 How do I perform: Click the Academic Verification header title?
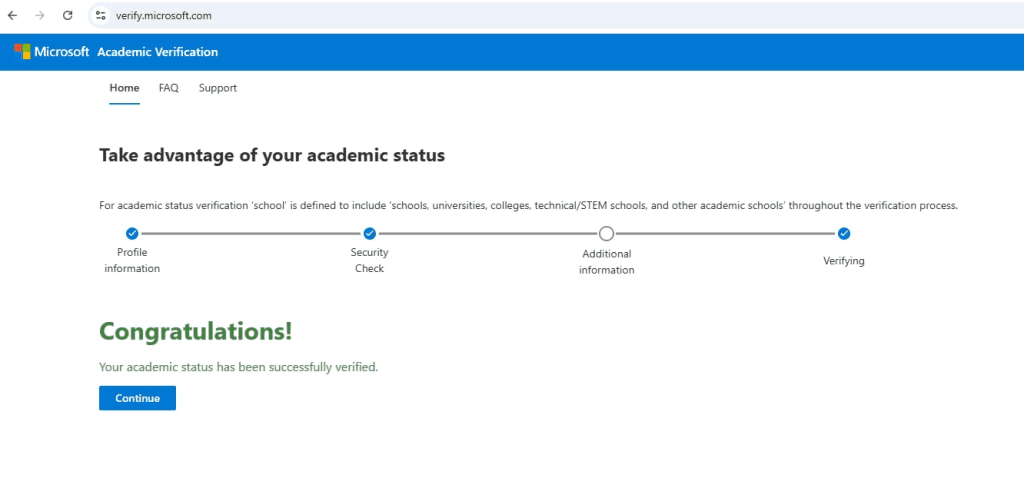click(x=157, y=52)
